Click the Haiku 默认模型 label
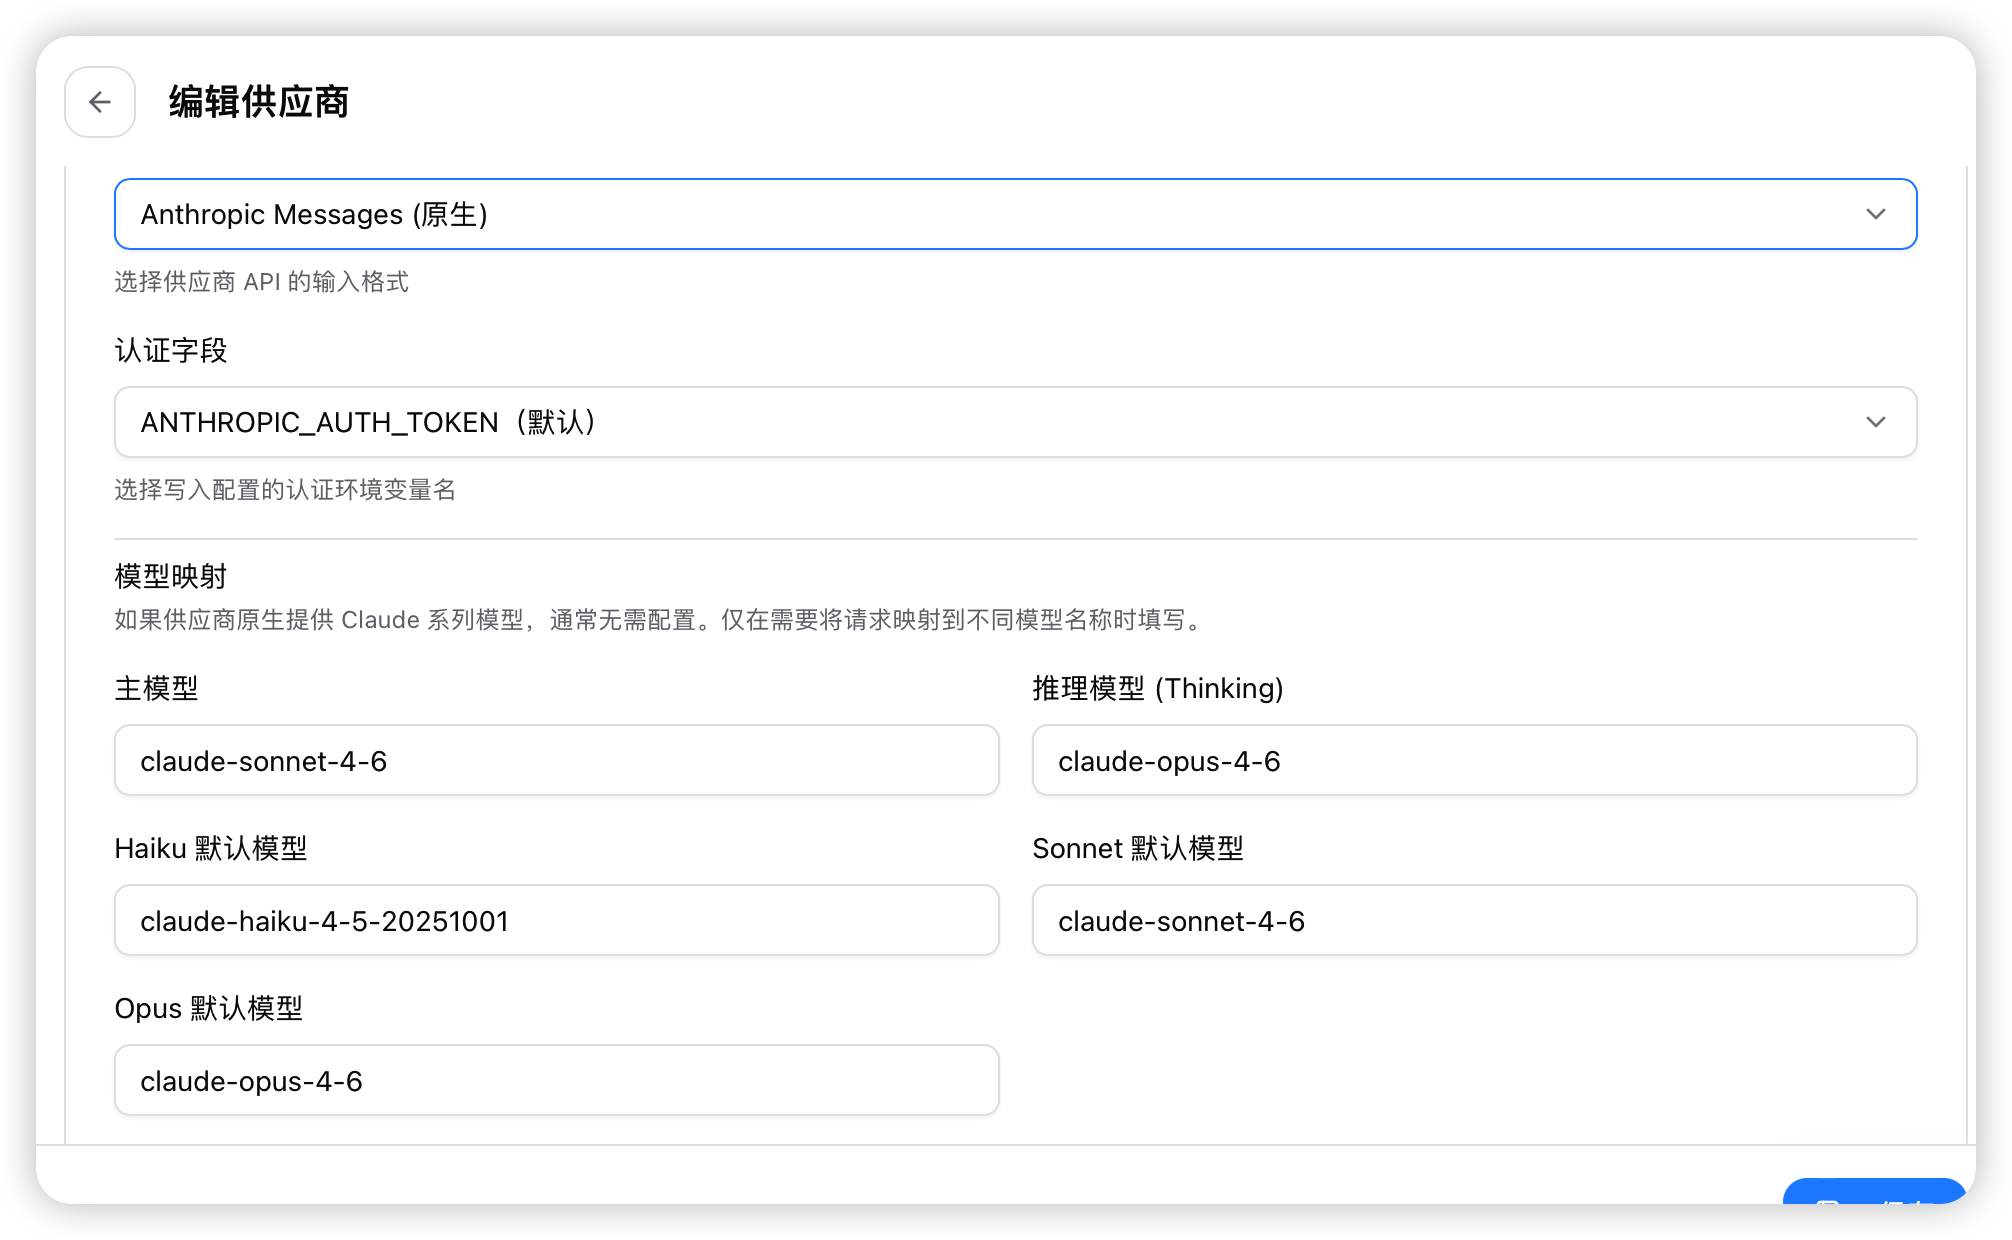 (211, 848)
